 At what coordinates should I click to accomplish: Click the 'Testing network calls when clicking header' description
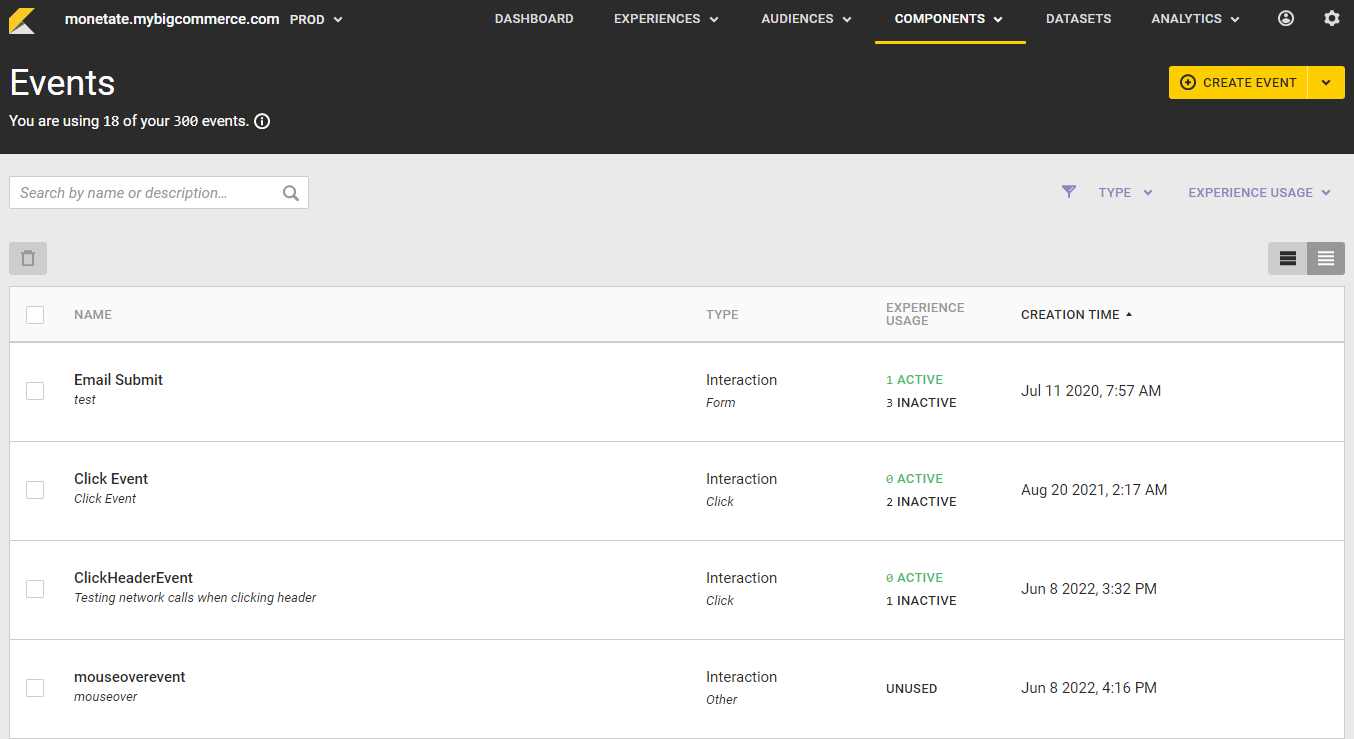(195, 598)
